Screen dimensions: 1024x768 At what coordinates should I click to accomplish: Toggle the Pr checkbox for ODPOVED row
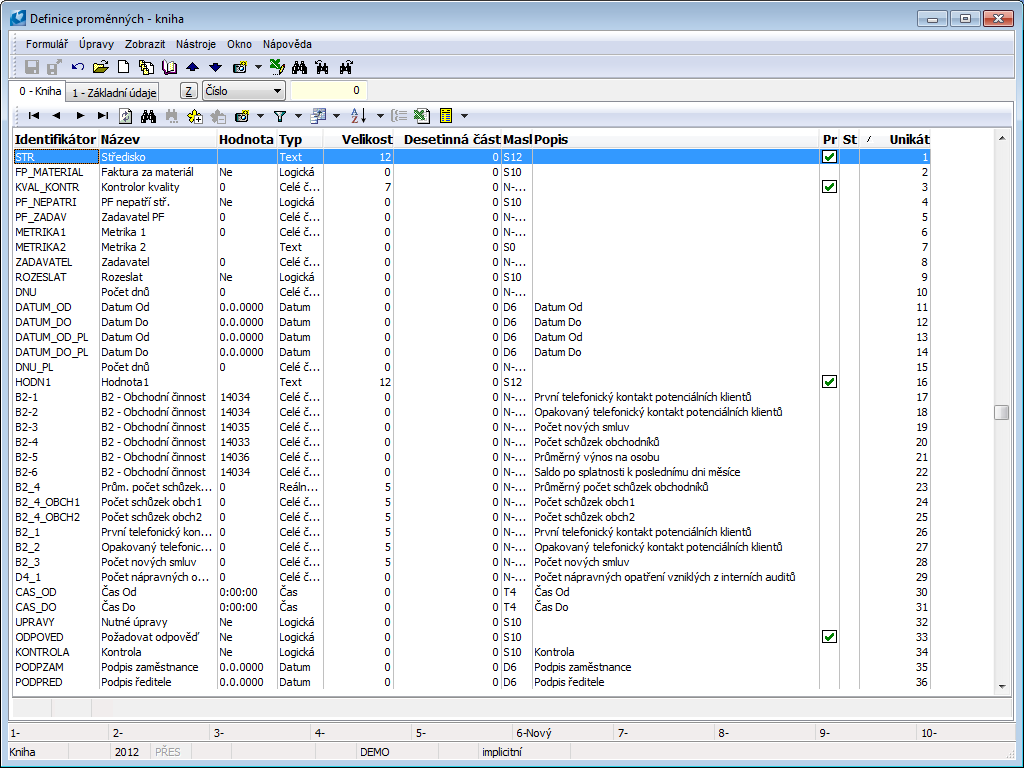point(829,637)
